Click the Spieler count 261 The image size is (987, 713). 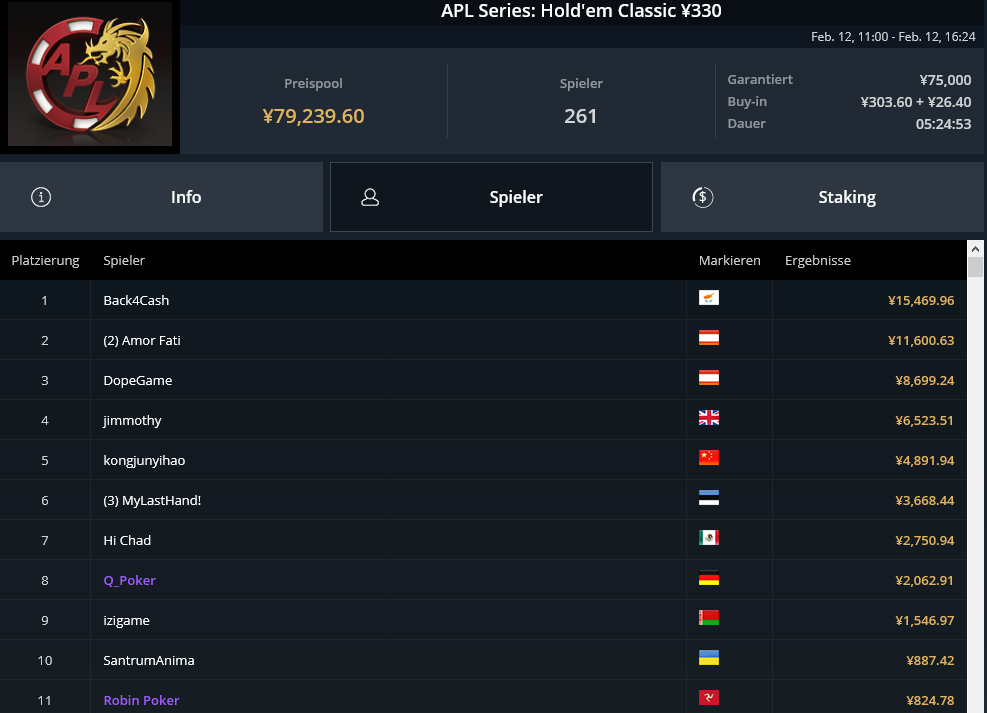[580, 116]
